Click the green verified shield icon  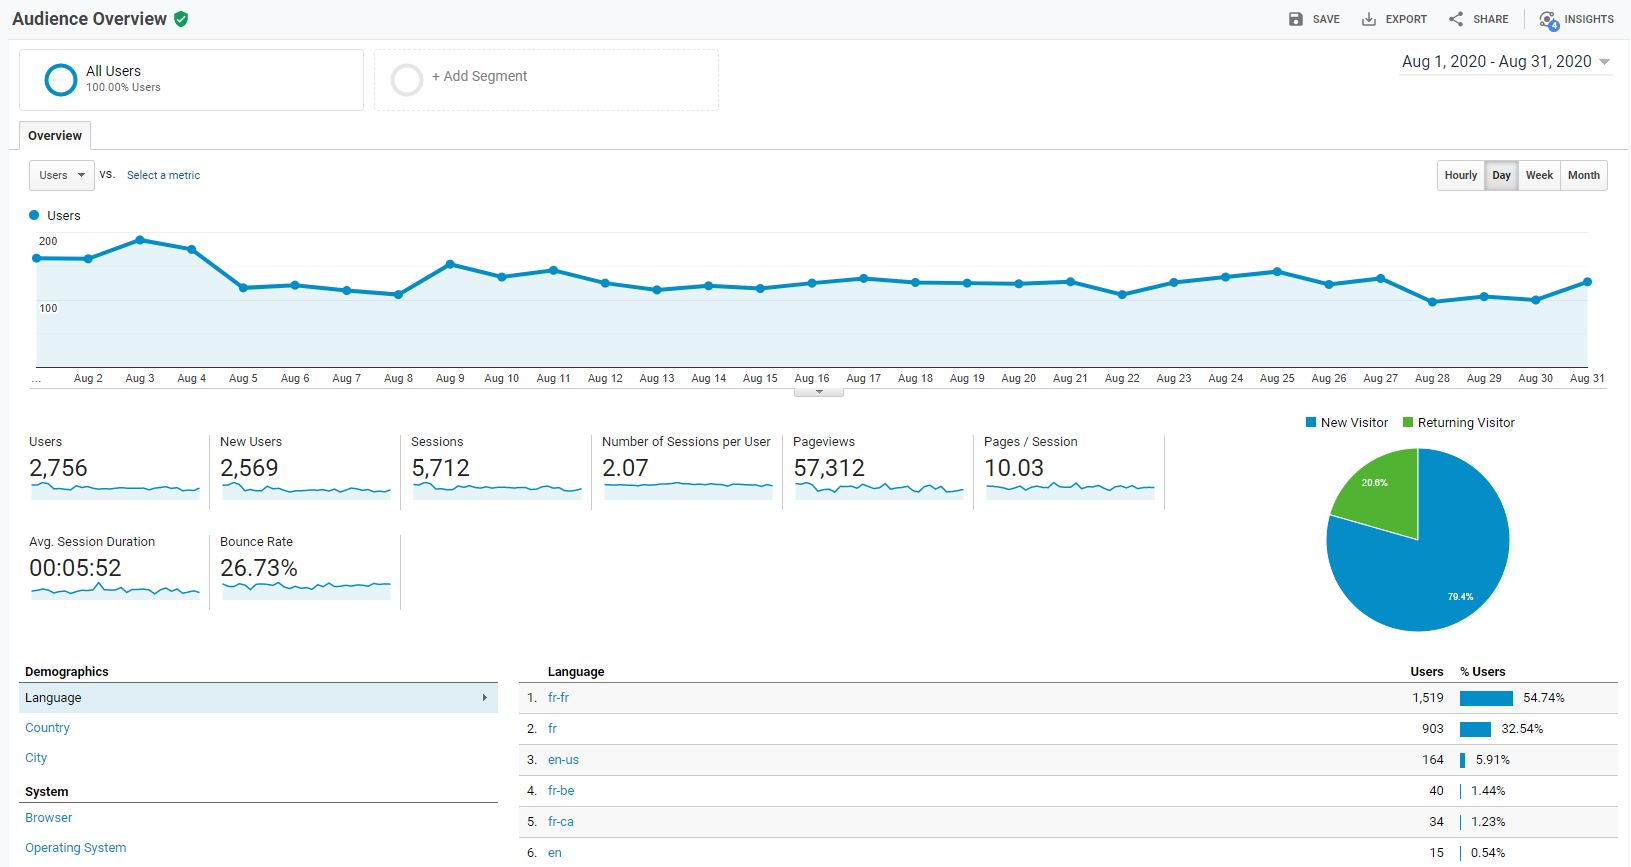181,19
